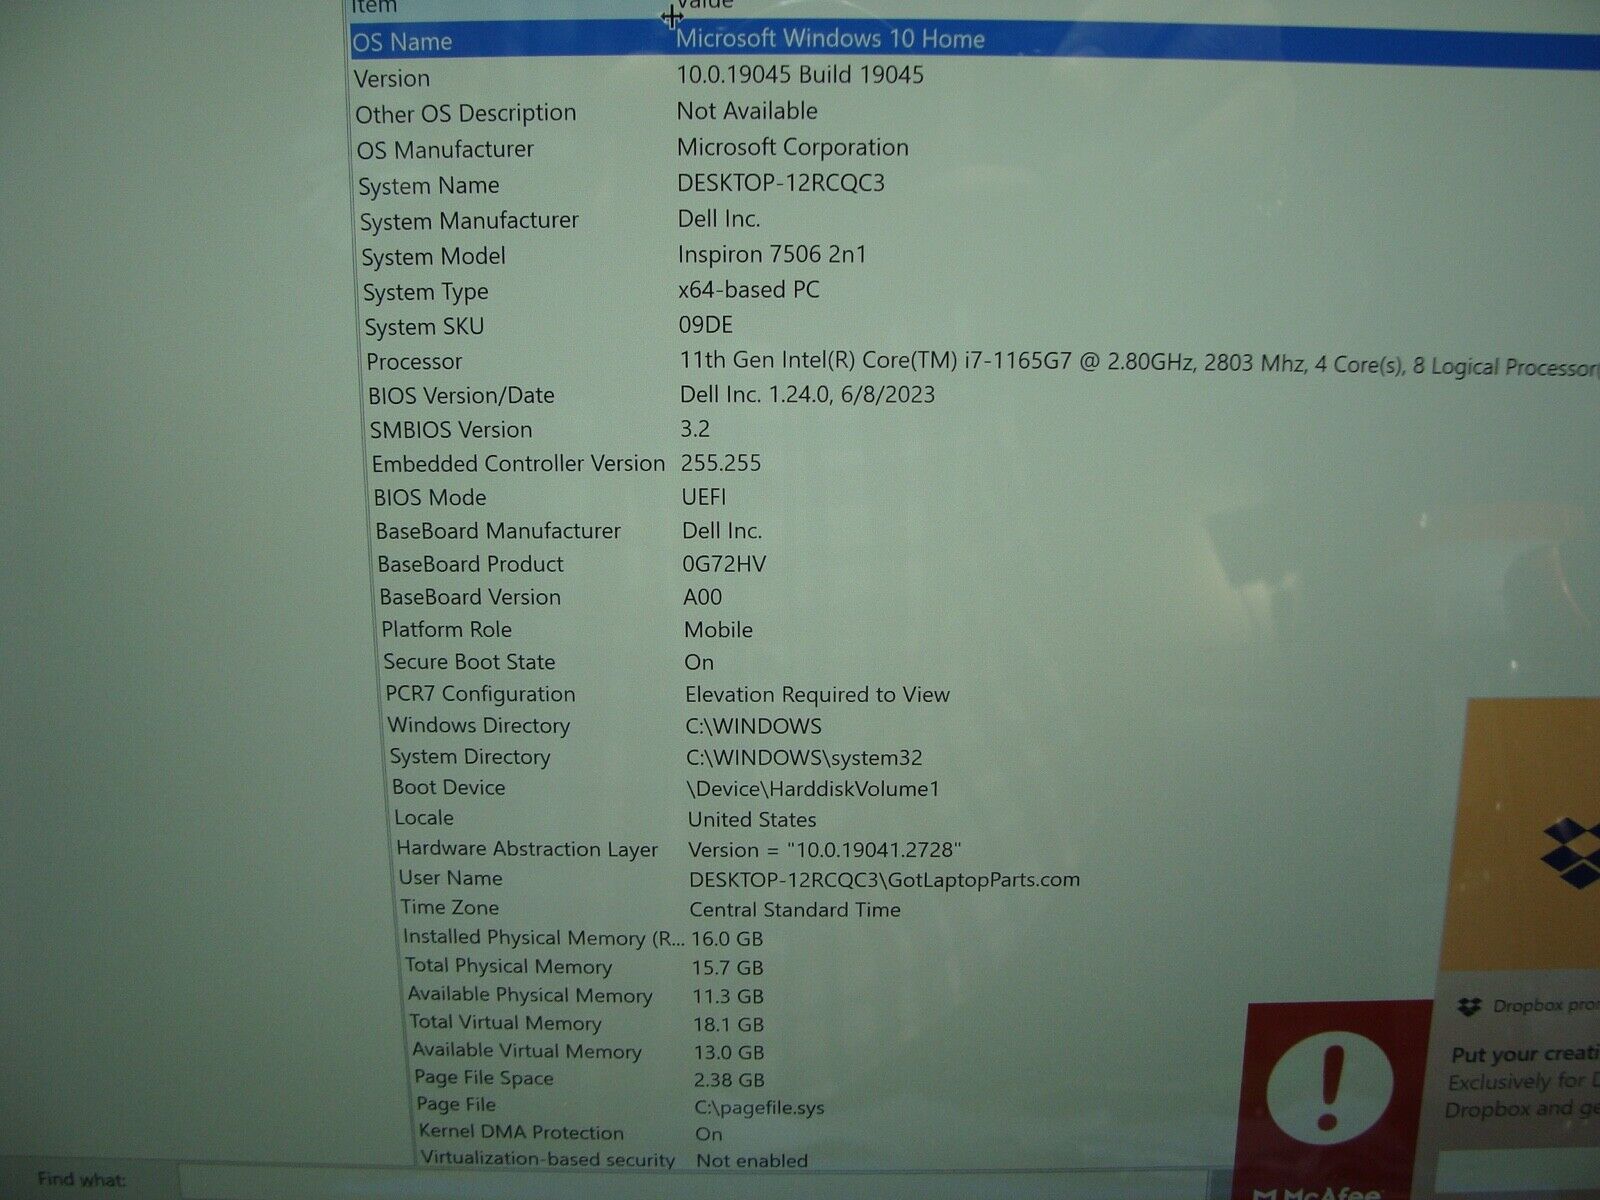Click the \Device\HarddiskVolume1 value
The width and height of the screenshot is (1600, 1200).
[x=813, y=789]
